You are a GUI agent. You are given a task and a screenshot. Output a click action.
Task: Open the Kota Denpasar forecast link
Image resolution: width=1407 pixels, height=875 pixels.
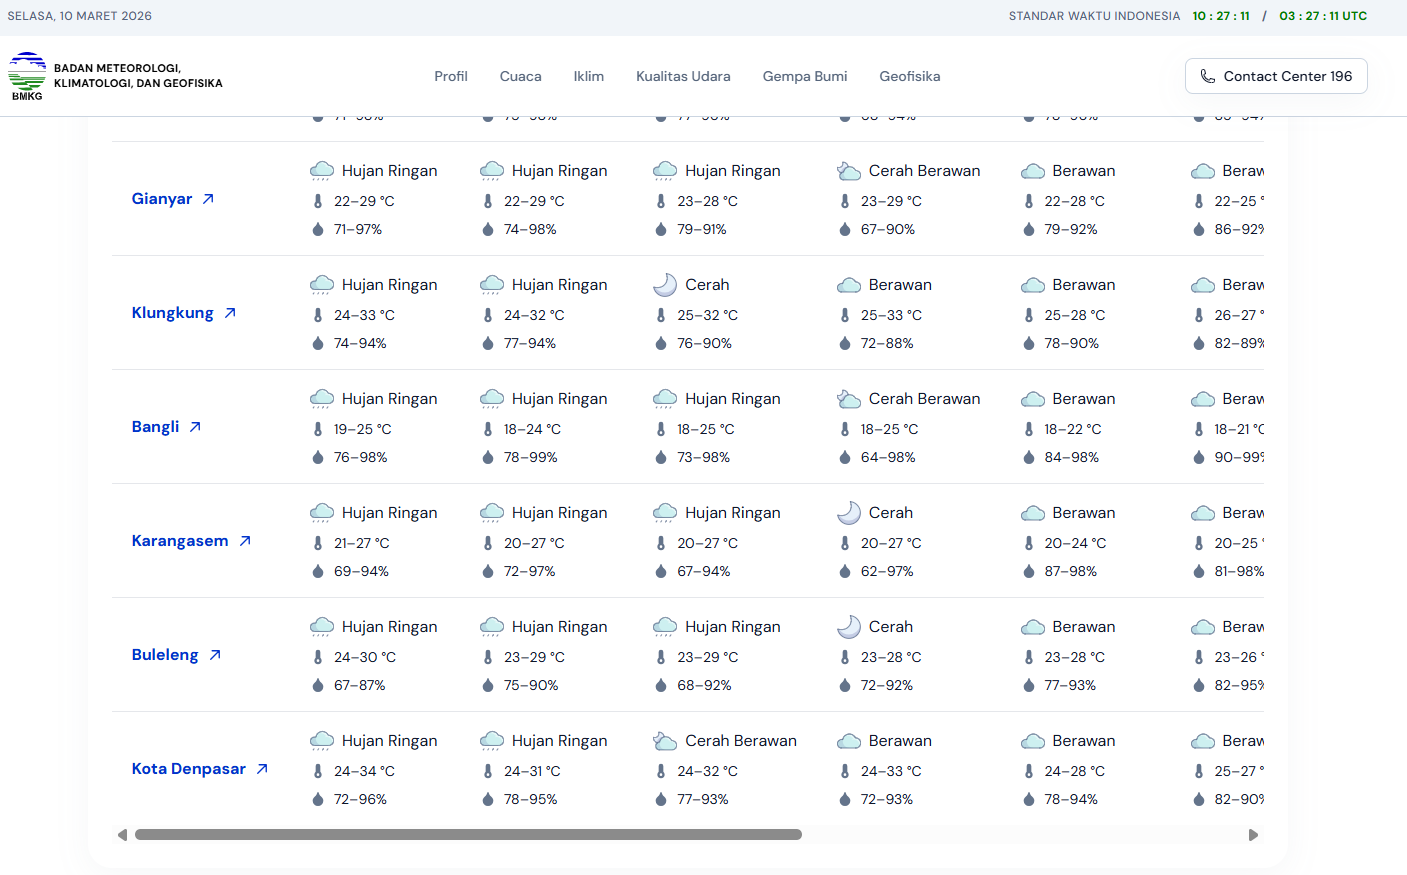[x=188, y=769]
